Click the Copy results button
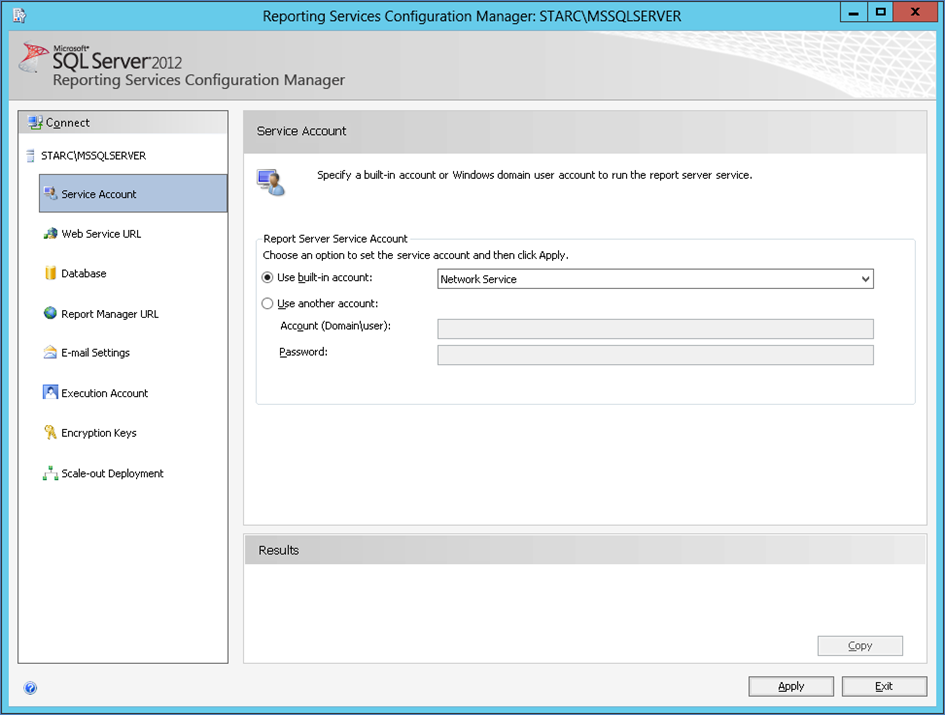 click(x=860, y=646)
